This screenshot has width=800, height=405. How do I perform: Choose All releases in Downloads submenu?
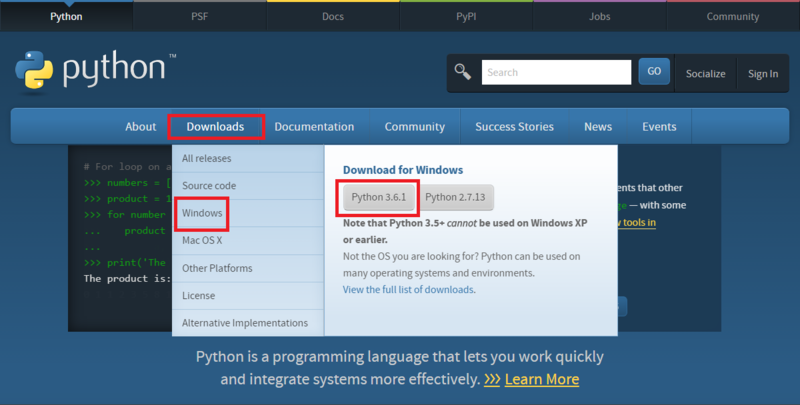pyautogui.click(x=248, y=159)
